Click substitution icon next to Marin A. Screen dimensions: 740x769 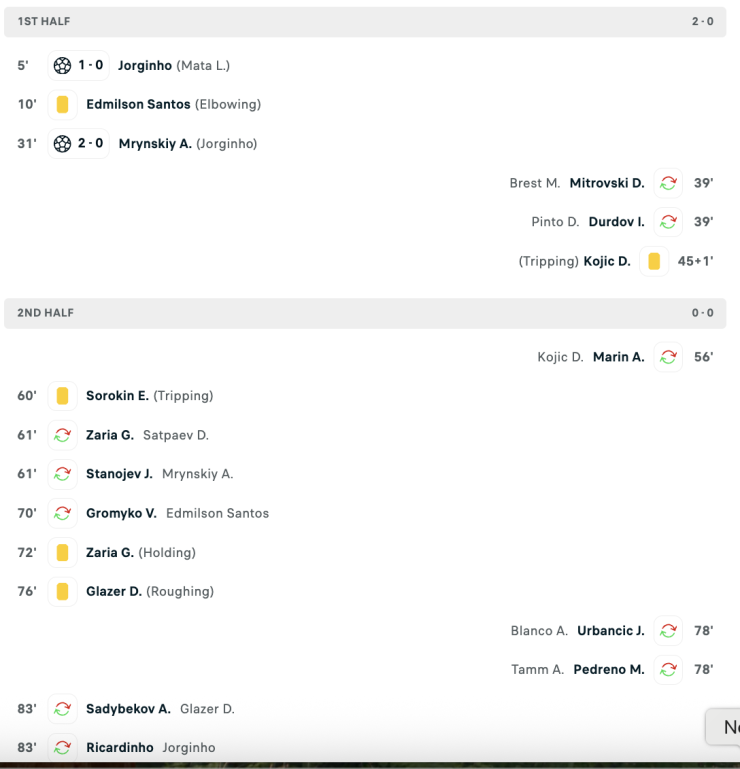pyautogui.click(x=668, y=357)
